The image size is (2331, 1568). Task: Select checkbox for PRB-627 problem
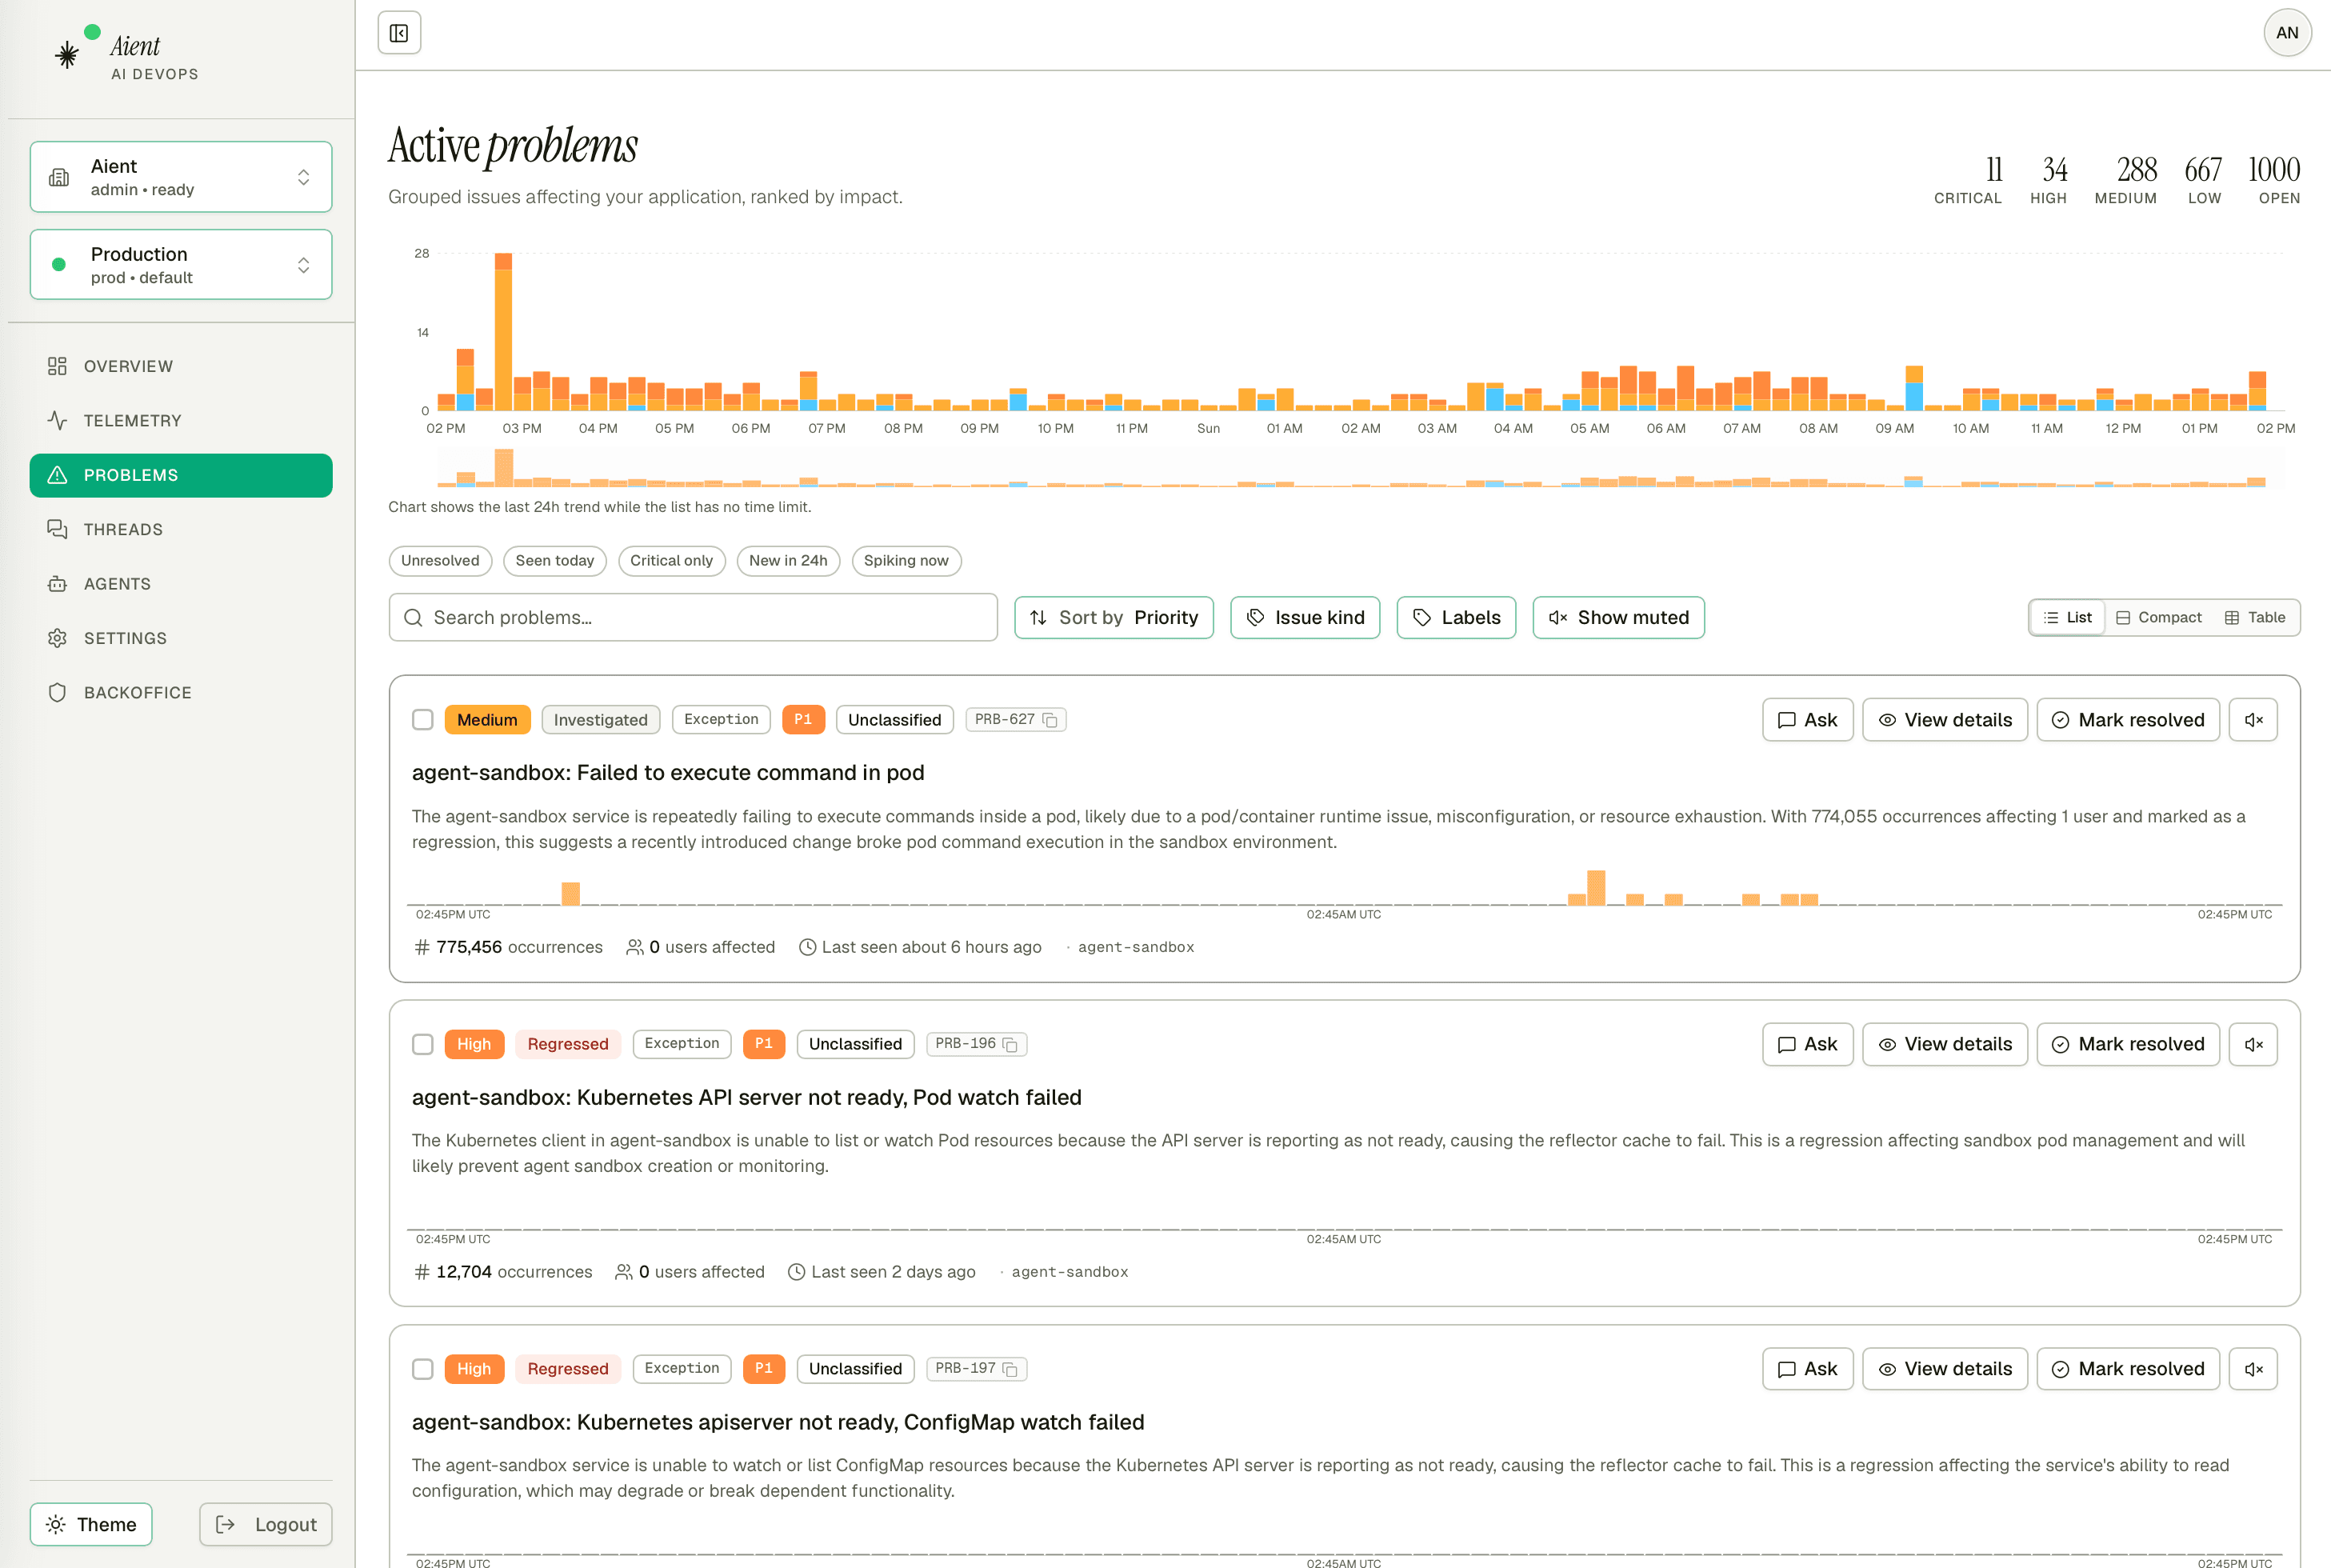(423, 720)
